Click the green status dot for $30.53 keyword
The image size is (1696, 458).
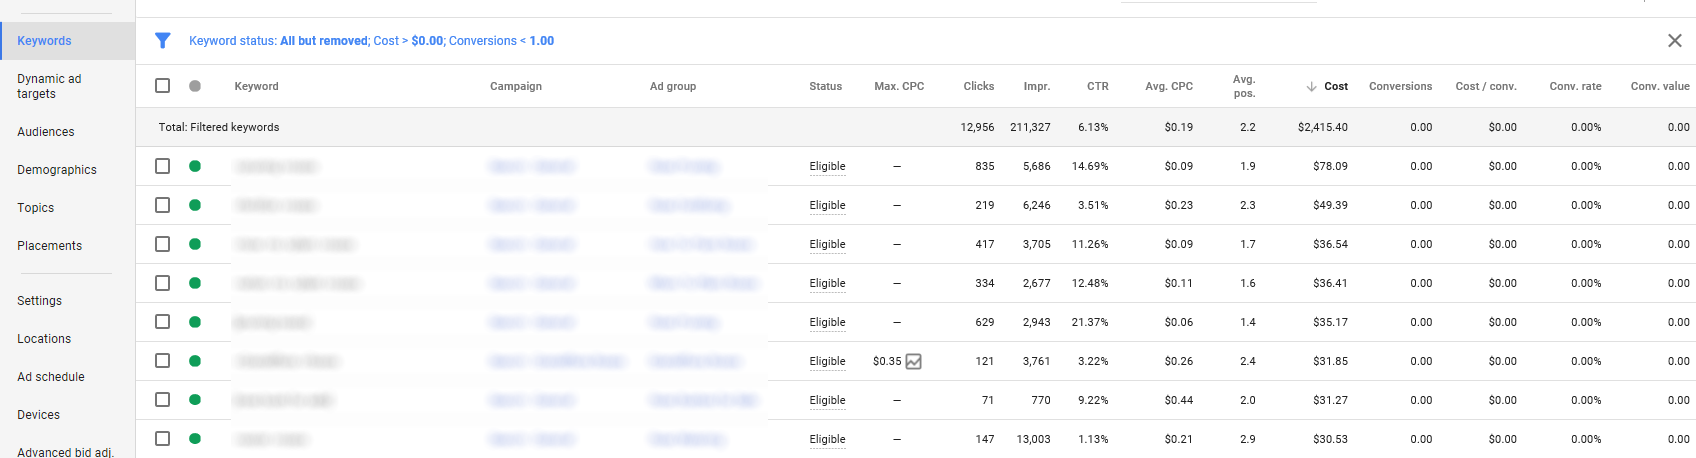pyautogui.click(x=195, y=439)
